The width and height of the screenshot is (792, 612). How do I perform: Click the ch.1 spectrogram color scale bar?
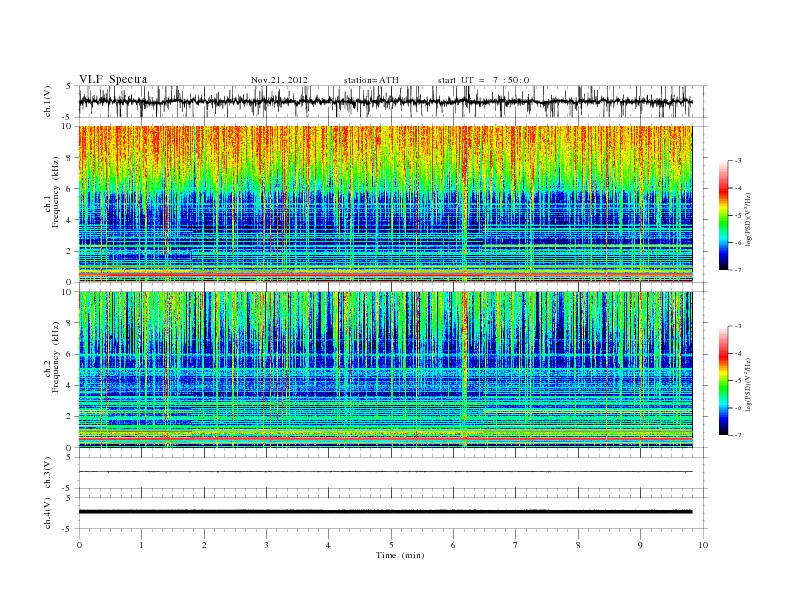tap(724, 215)
